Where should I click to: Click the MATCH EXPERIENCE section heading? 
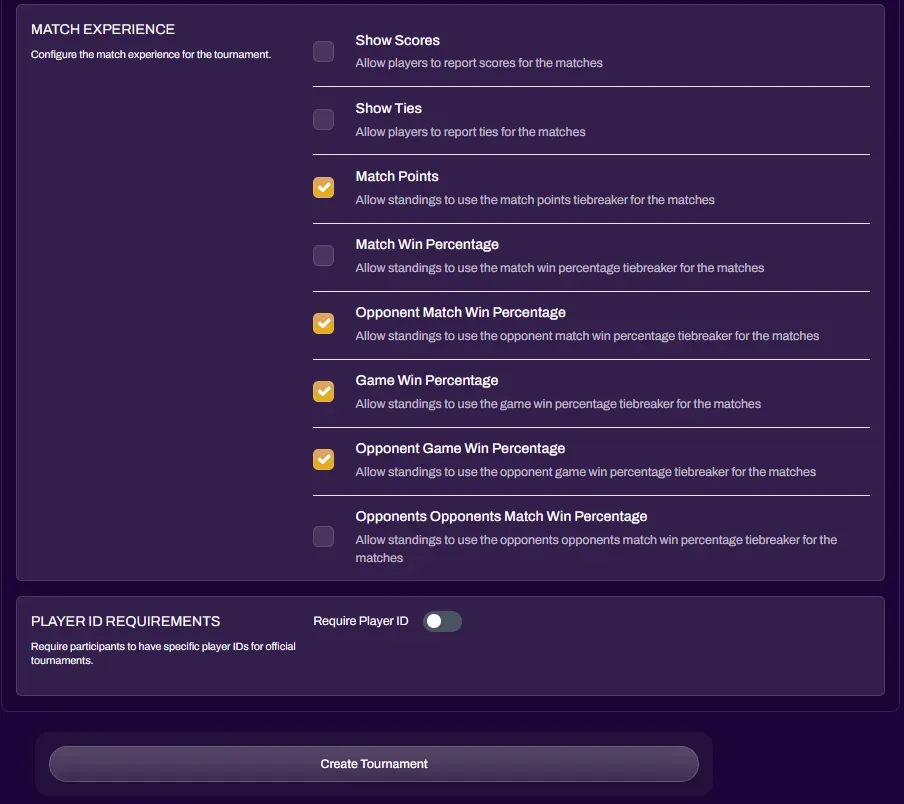coord(103,30)
